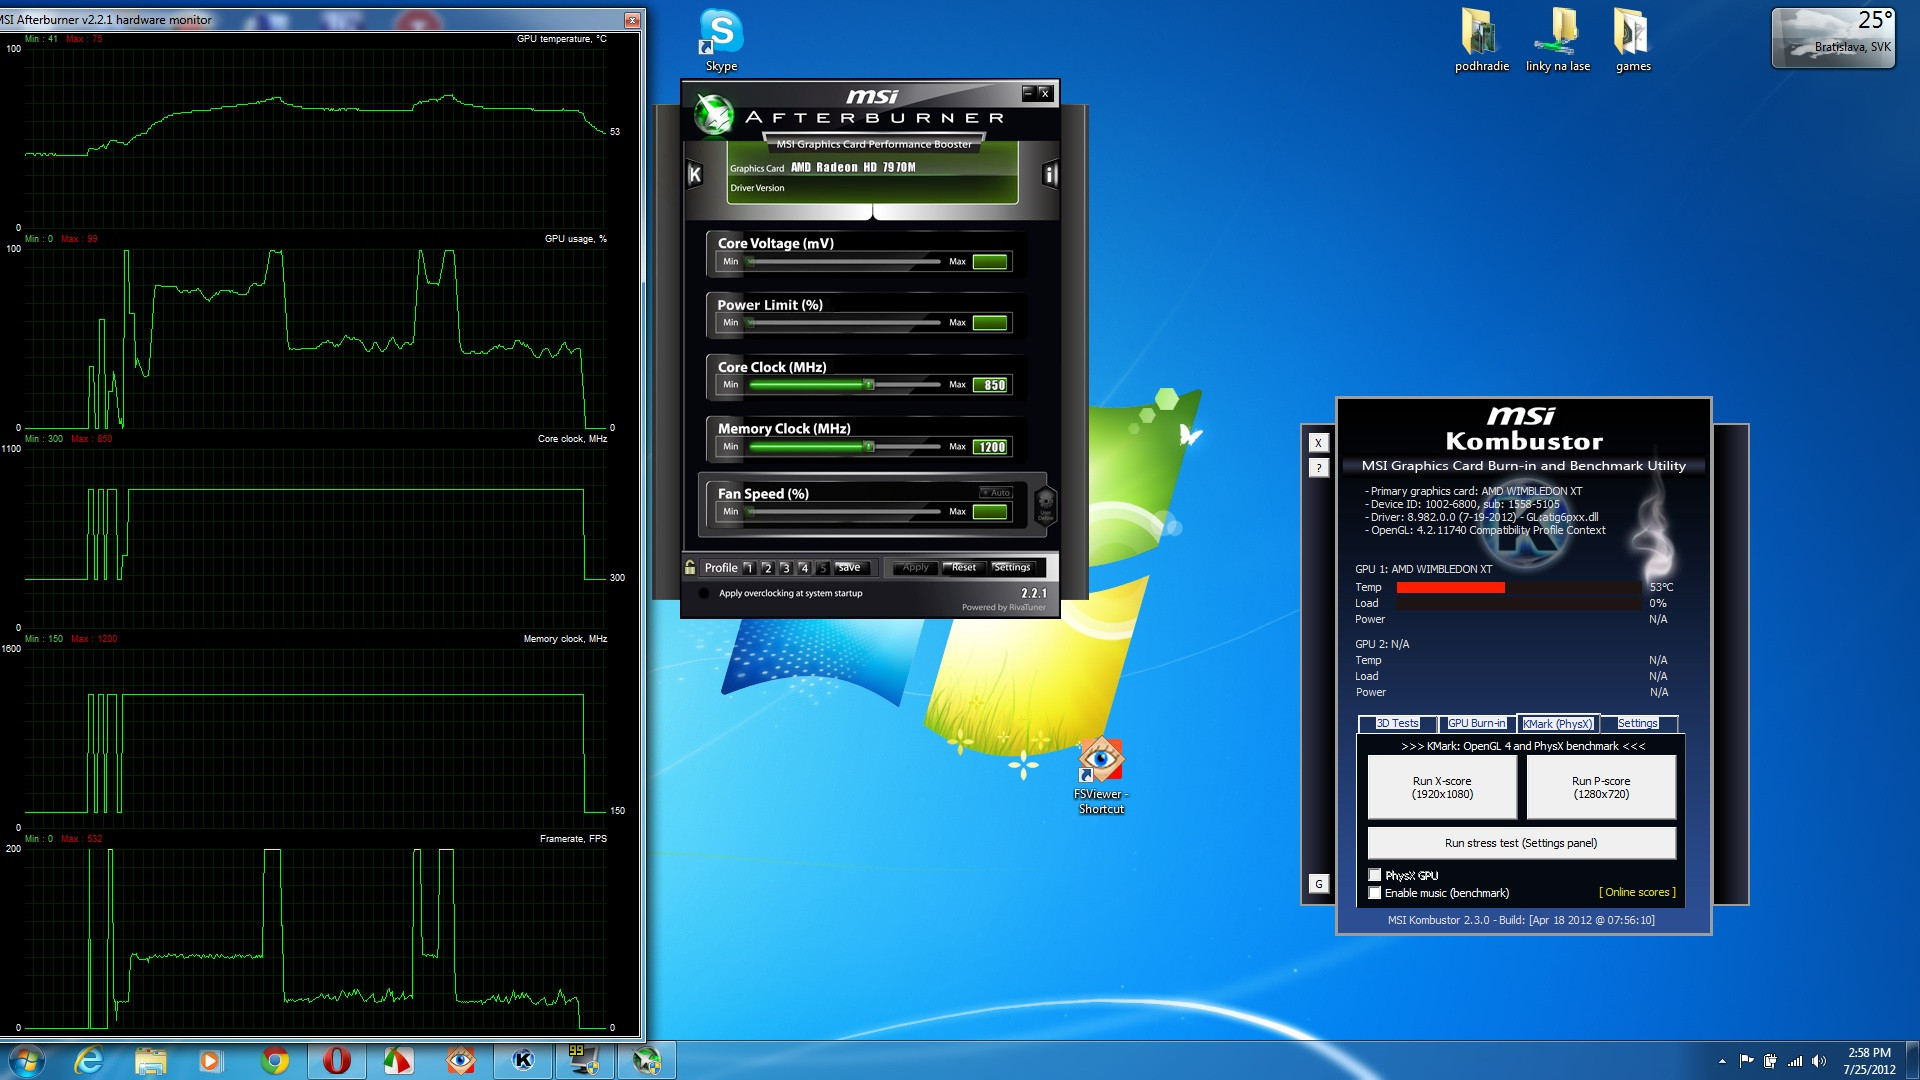
Task: Click the Core Clock slider handle
Action: (x=869, y=384)
